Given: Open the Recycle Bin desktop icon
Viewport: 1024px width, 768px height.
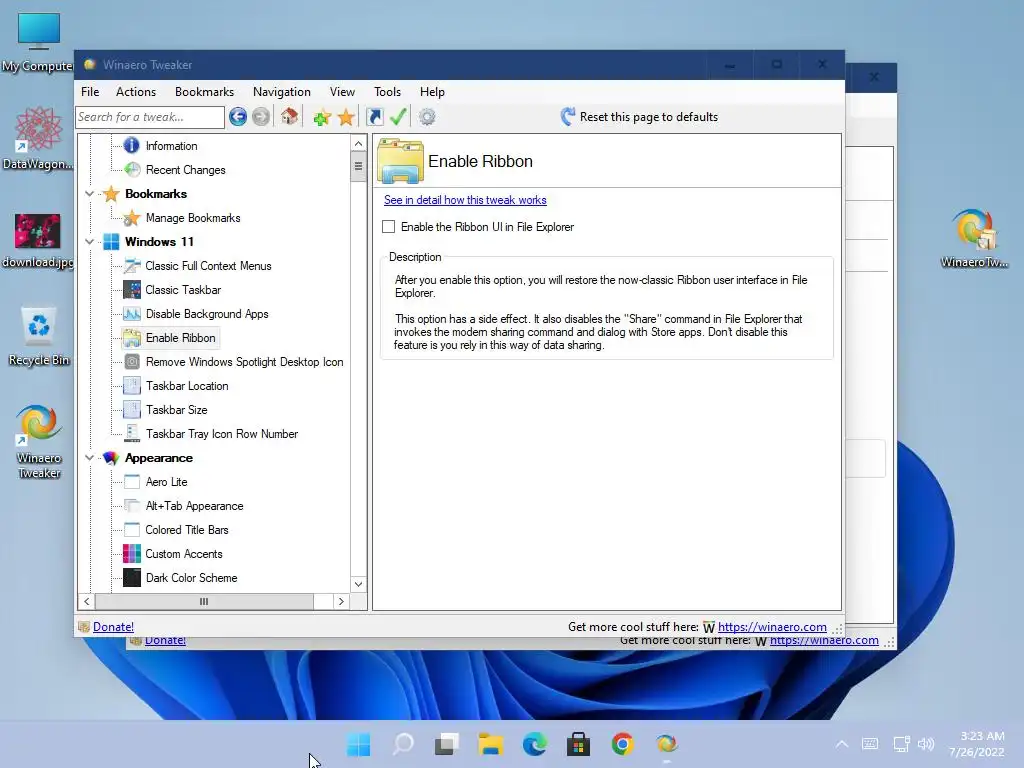Looking at the screenshot, I should [x=39, y=337].
